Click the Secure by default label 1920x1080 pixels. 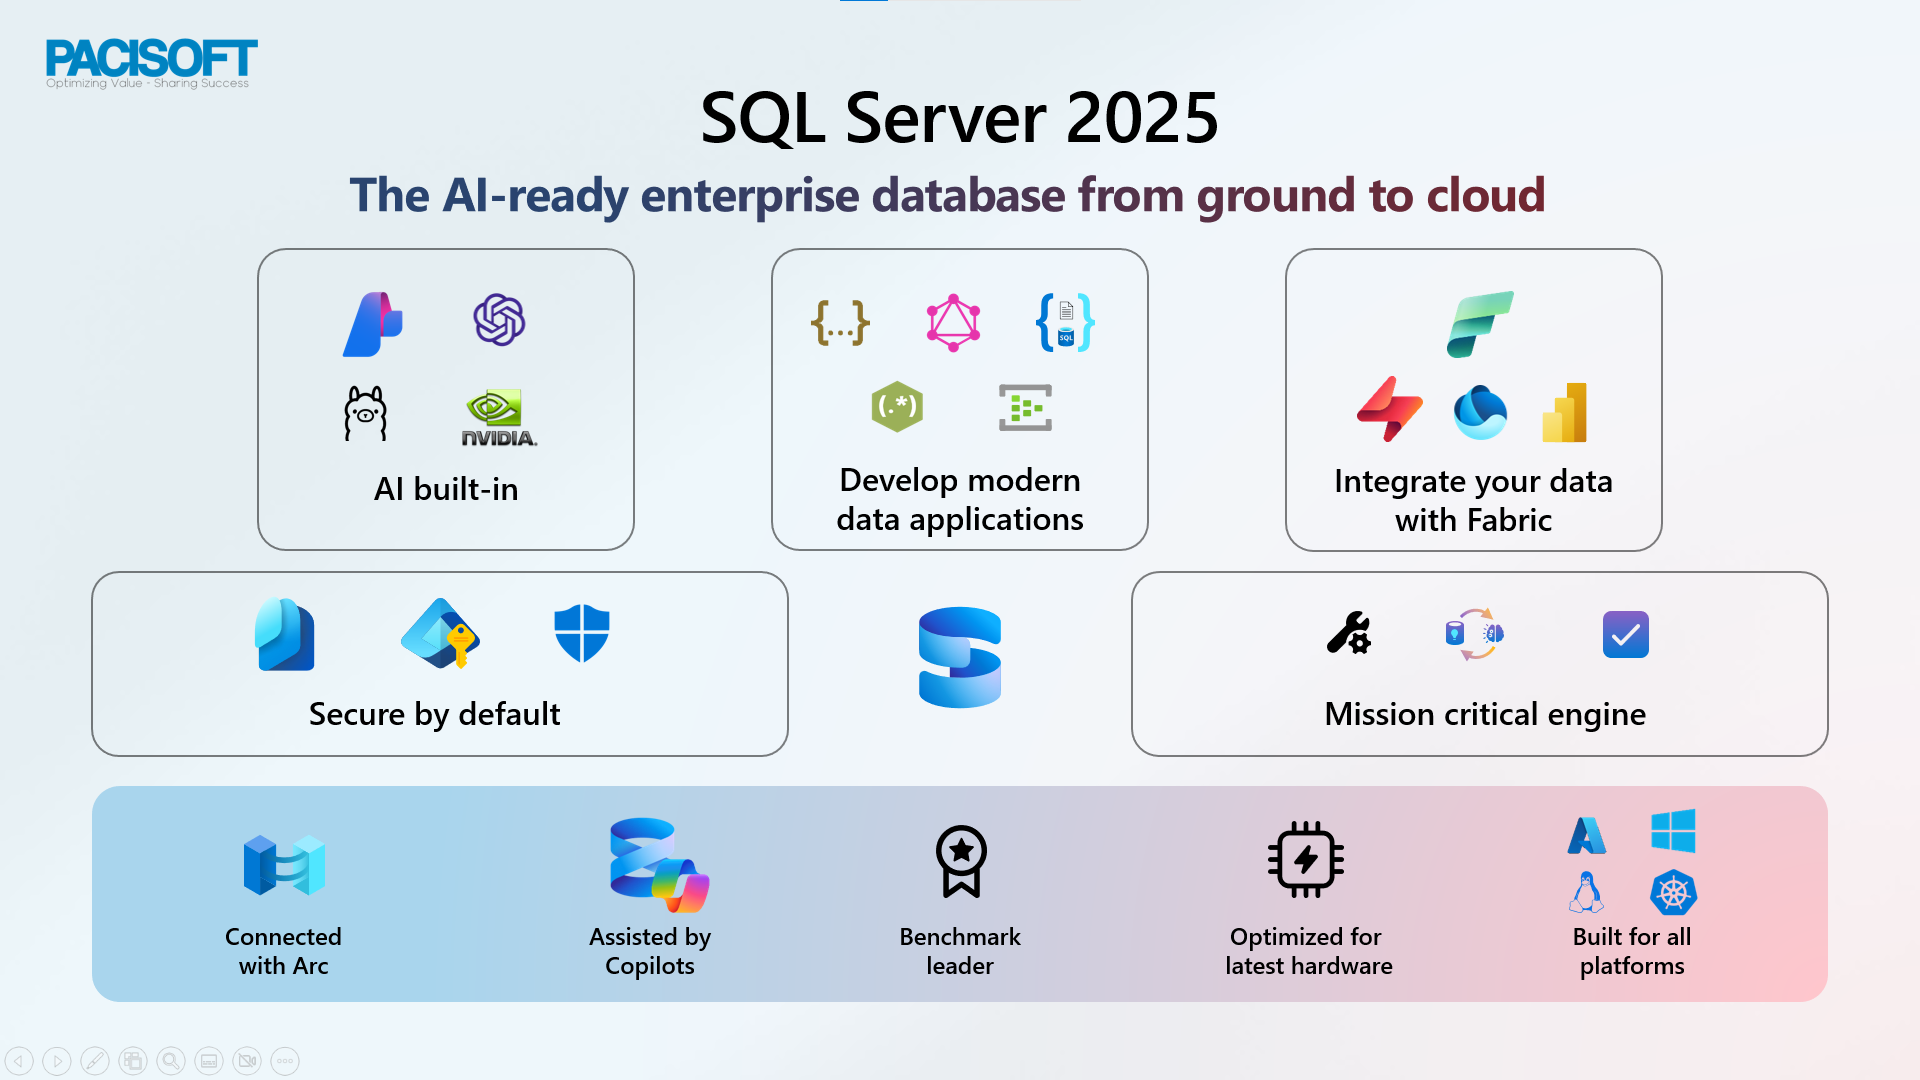pyautogui.click(x=435, y=714)
